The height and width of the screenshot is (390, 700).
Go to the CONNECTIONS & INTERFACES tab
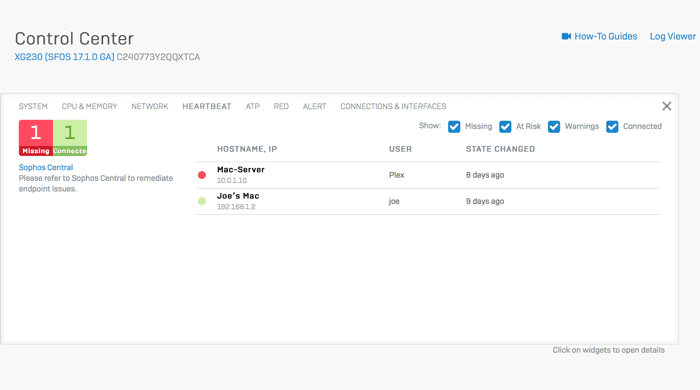click(x=393, y=106)
